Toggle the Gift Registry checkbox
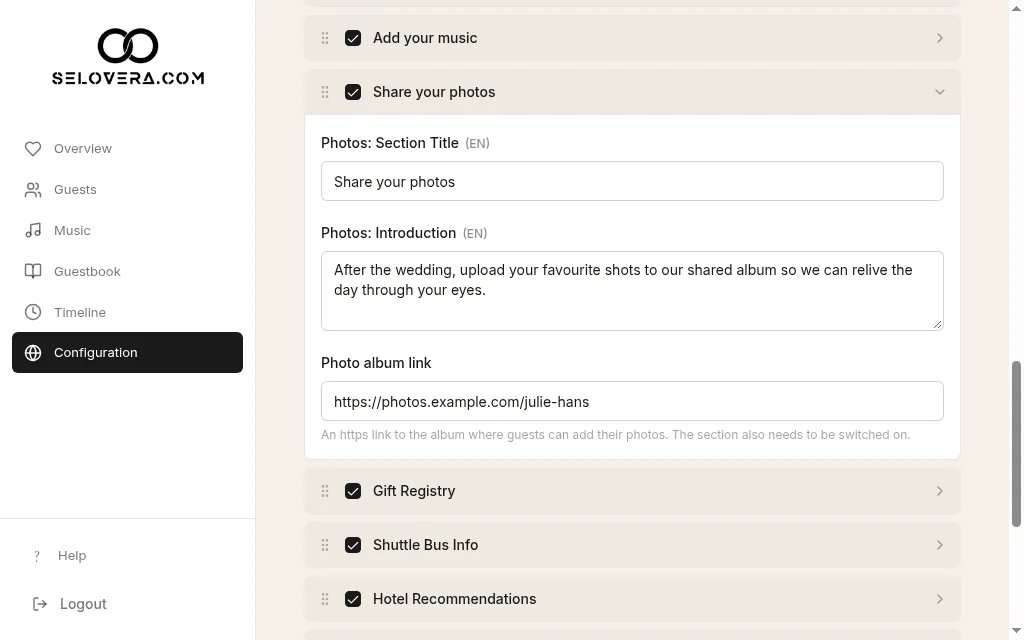The width and height of the screenshot is (1024, 640). click(353, 491)
